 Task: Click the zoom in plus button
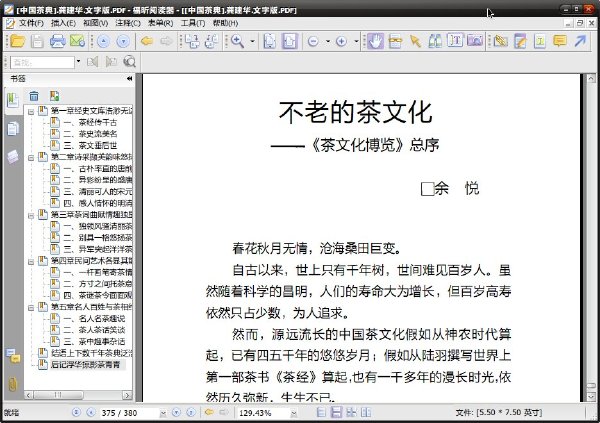pos(341,41)
